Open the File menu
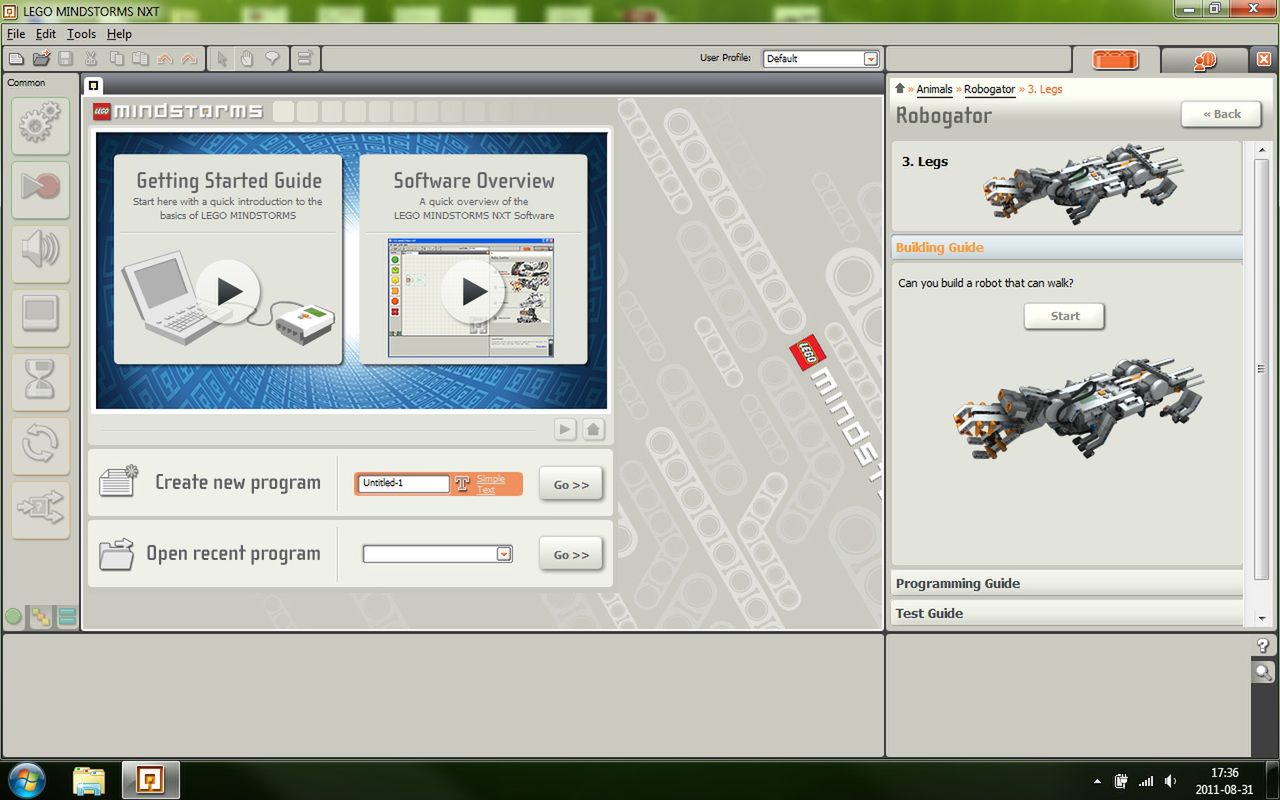Screen dimensions: 1280x800 coord(16,34)
